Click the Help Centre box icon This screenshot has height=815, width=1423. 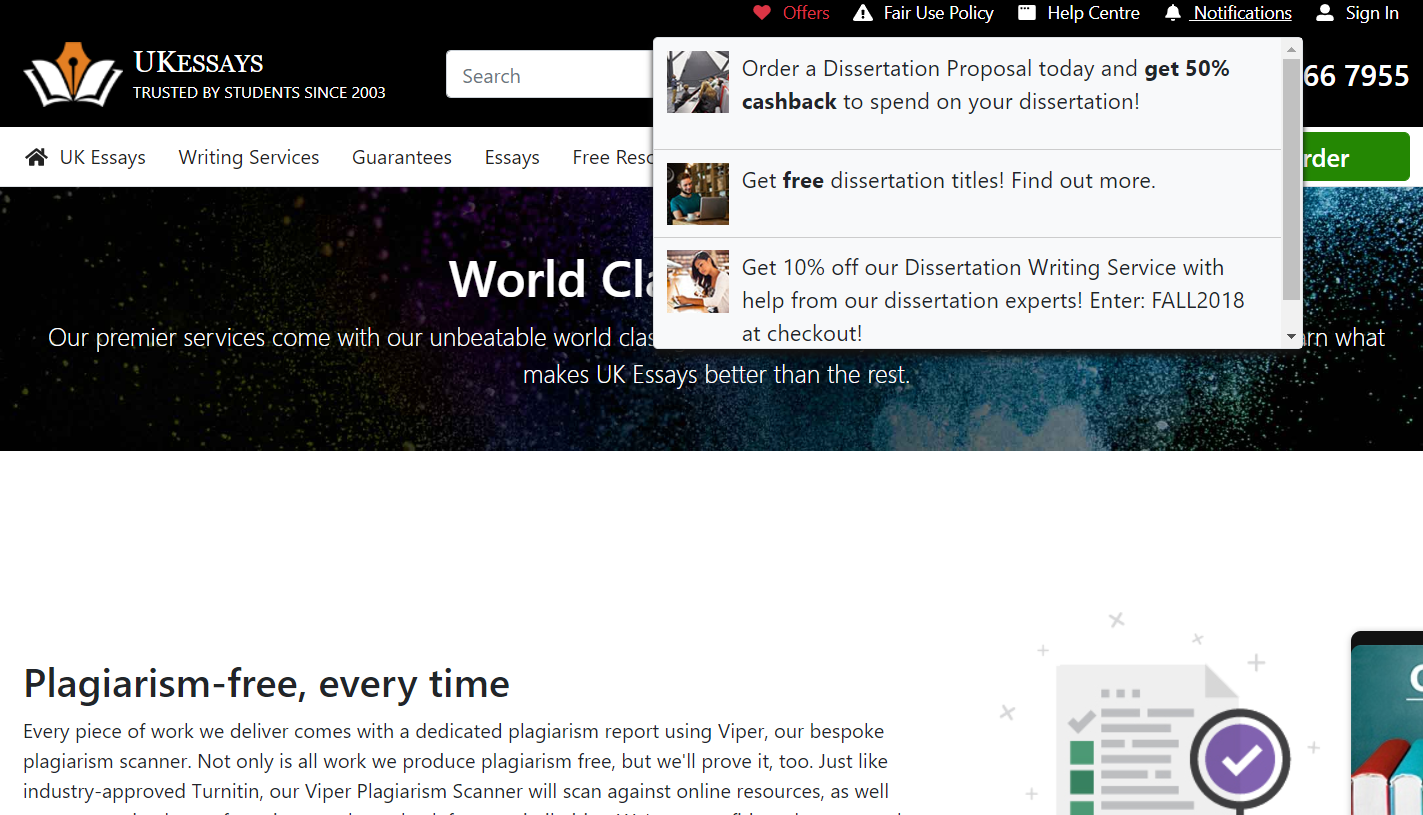pos(1027,13)
